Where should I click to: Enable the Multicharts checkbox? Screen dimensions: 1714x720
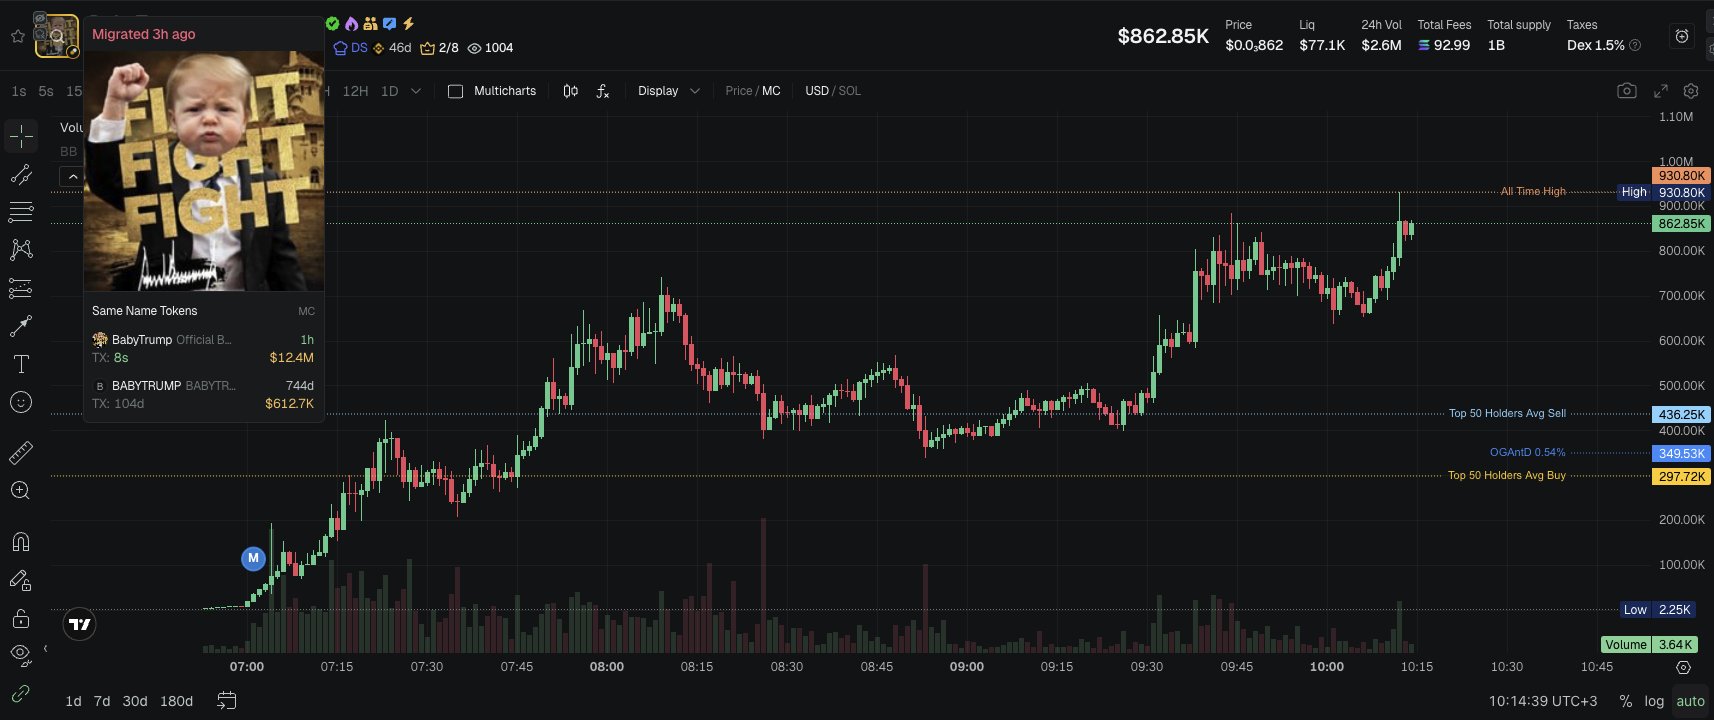click(456, 91)
